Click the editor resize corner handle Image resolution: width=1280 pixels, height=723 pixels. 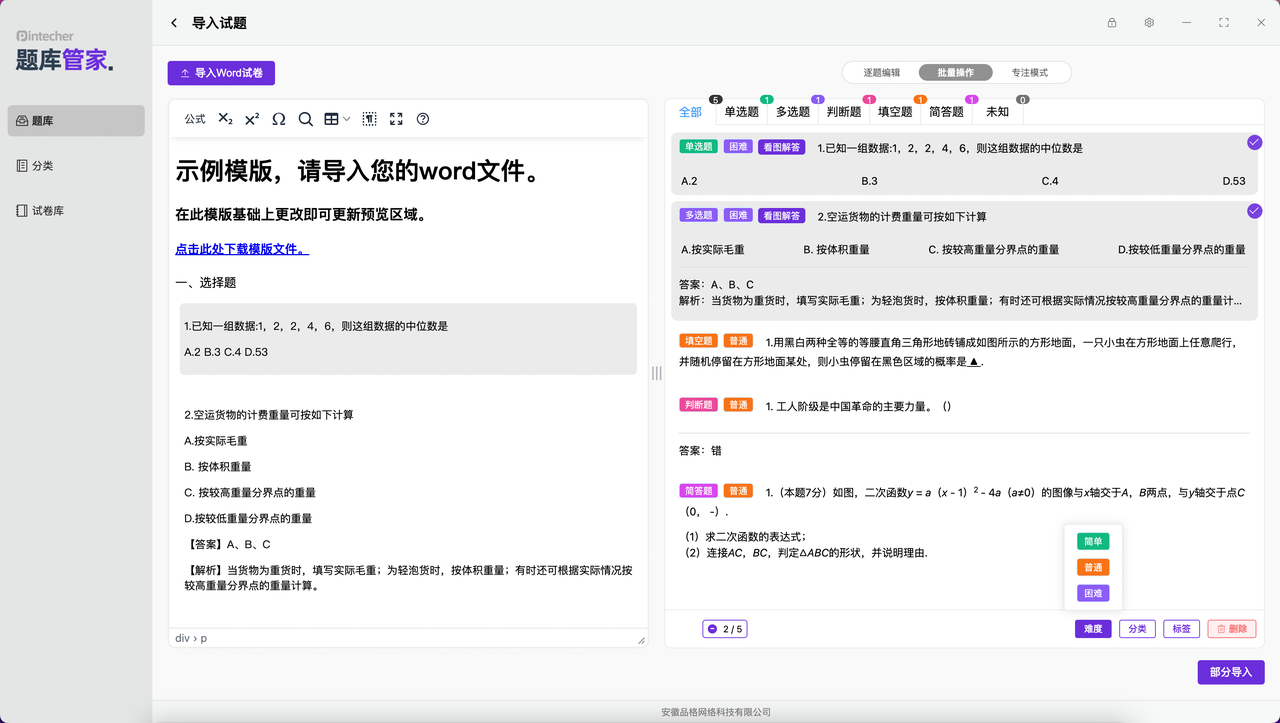pos(641,639)
